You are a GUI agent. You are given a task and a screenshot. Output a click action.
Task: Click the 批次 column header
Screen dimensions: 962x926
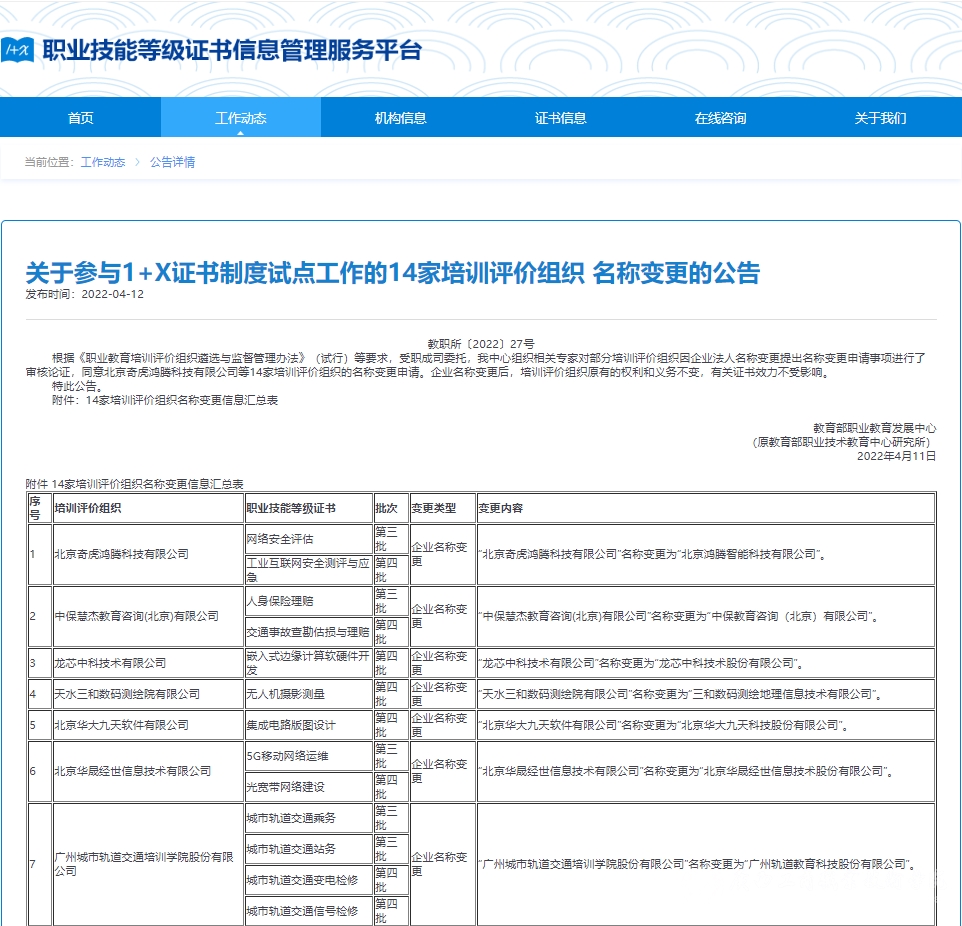tap(391, 508)
